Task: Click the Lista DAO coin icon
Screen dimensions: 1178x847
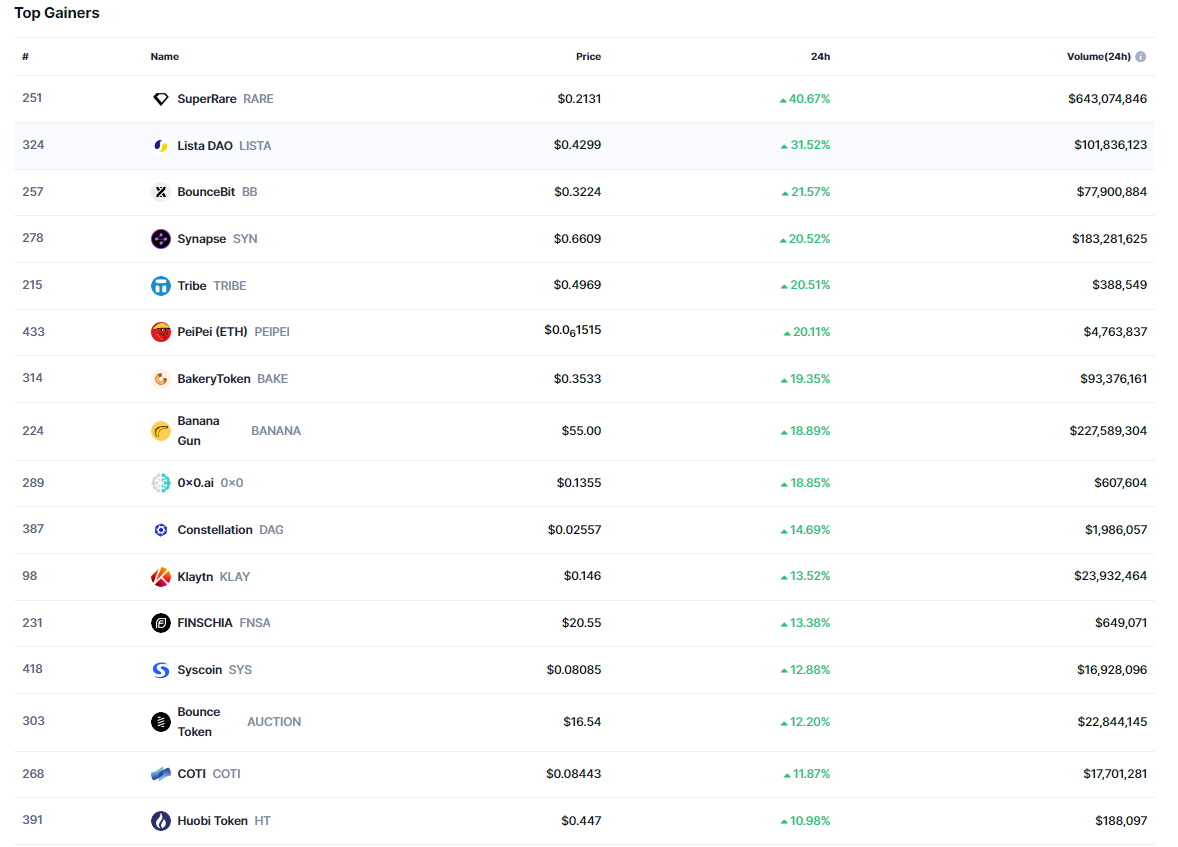Action: pos(160,146)
